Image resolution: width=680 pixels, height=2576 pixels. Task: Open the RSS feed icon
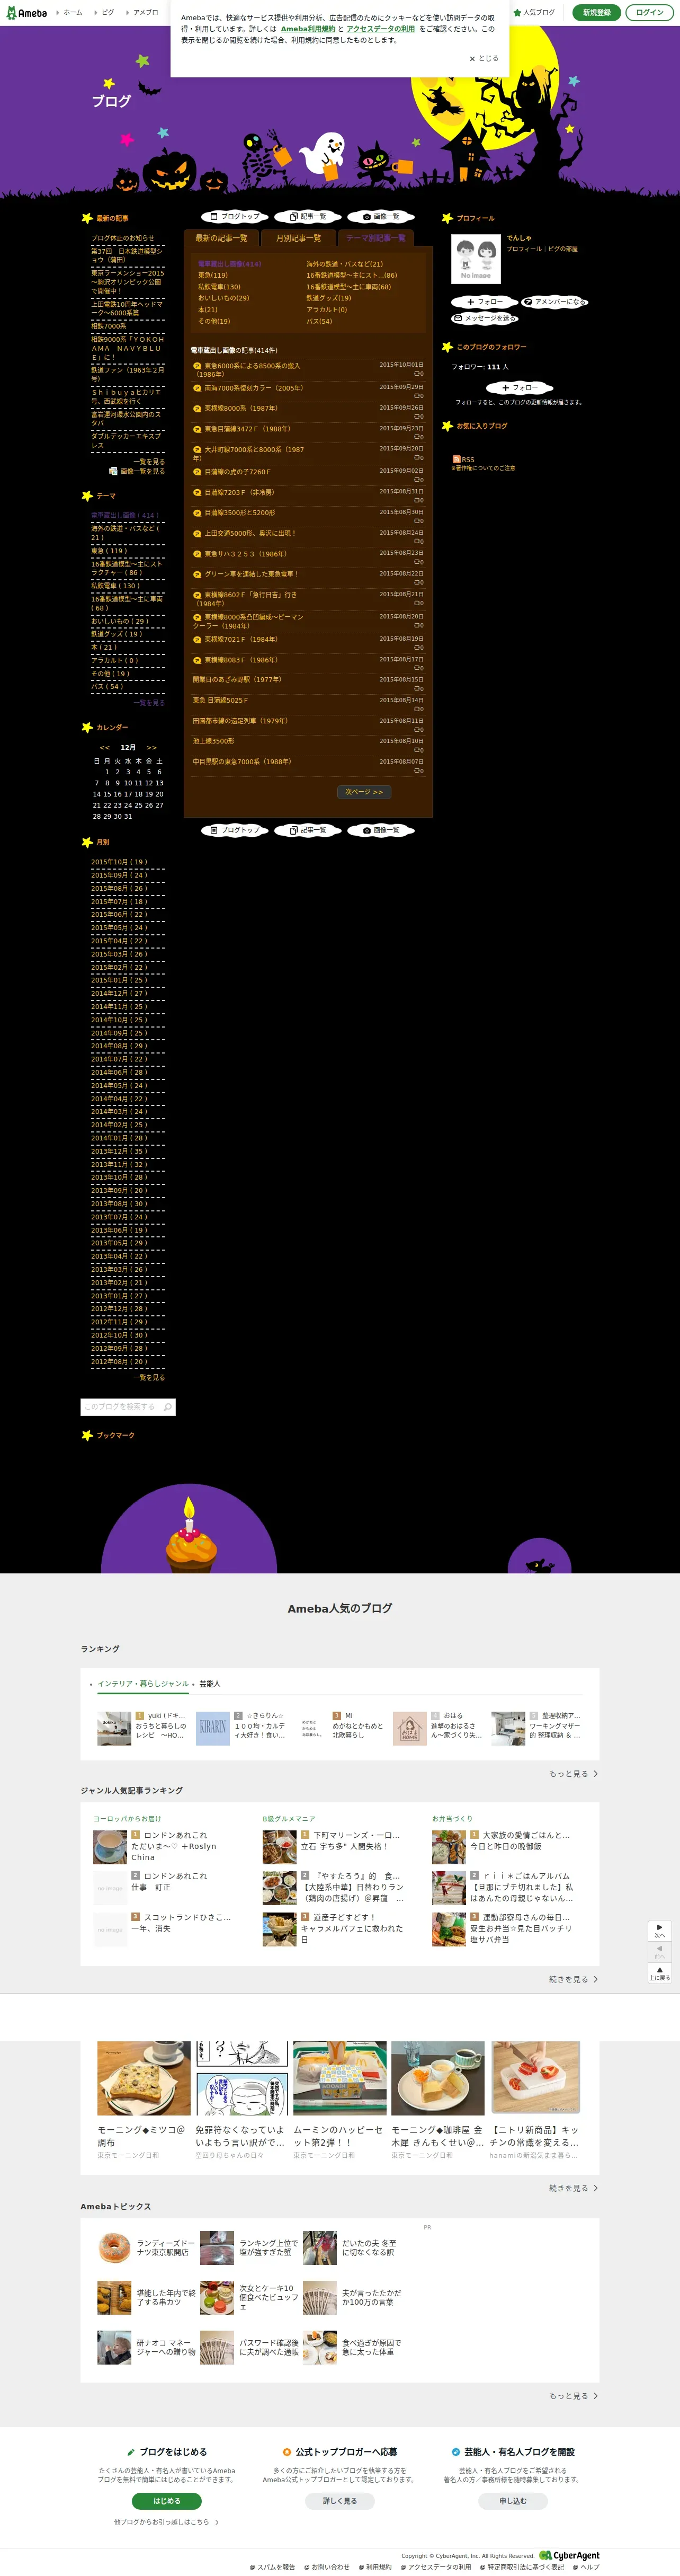point(457,459)
